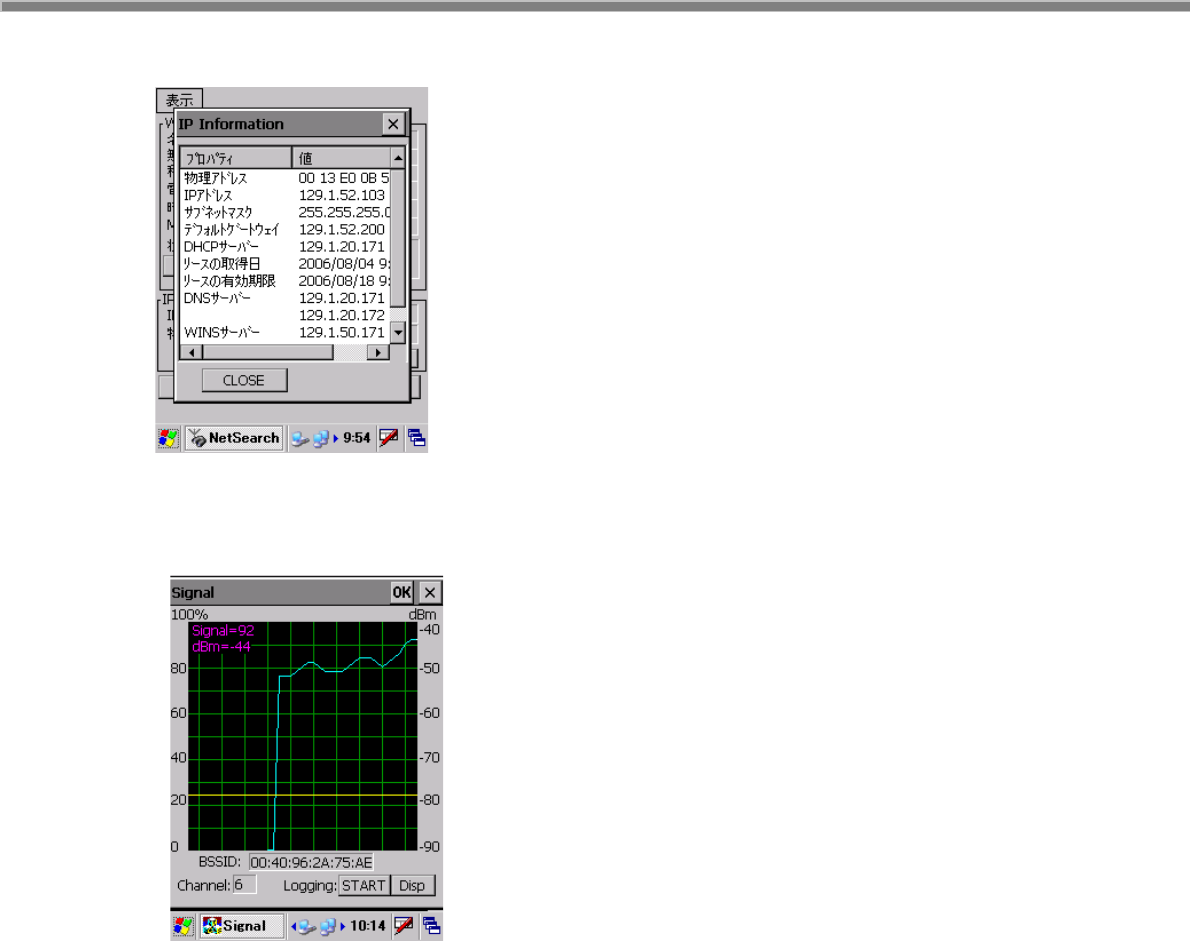
Task: Click the BSSID field 00:40:96:2A:75:AE
Action: [x=311, y=863]
